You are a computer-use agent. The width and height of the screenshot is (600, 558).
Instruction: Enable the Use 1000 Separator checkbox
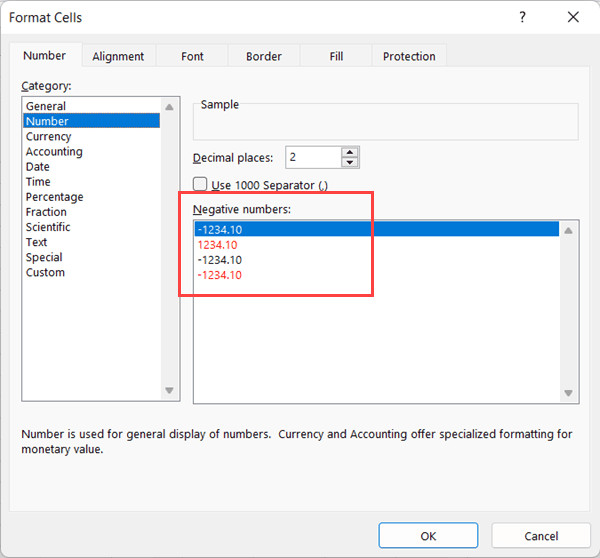[200, 185]
